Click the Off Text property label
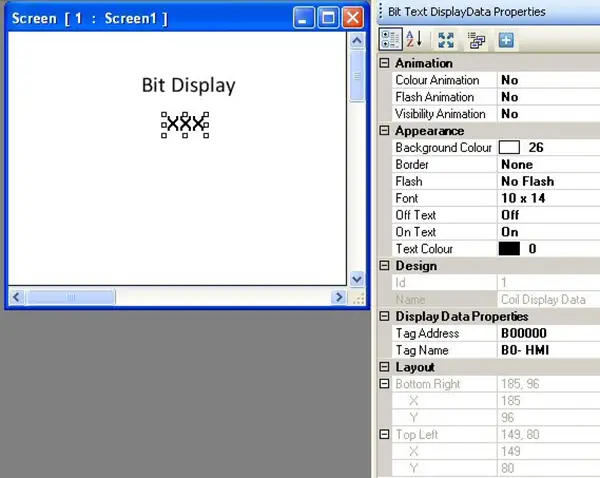 416,215
